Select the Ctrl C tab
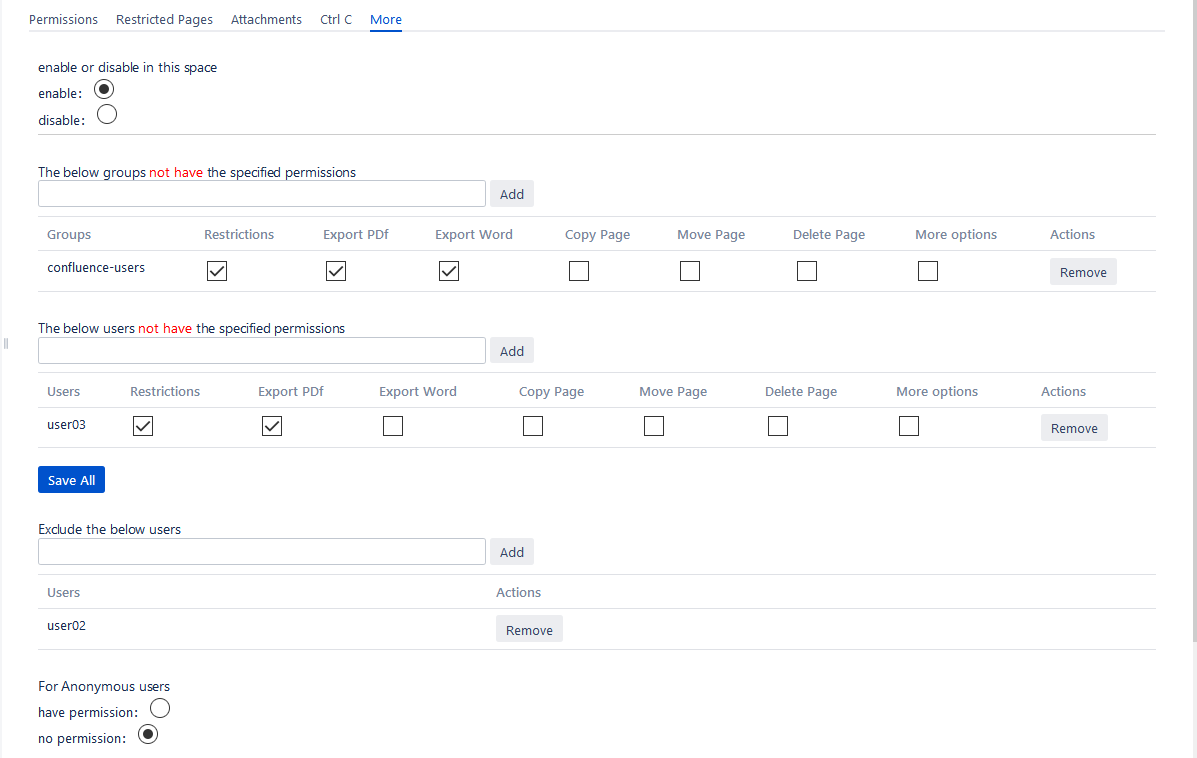The width and height of the screenshot is (1197, 758). (x=336, y=19)
